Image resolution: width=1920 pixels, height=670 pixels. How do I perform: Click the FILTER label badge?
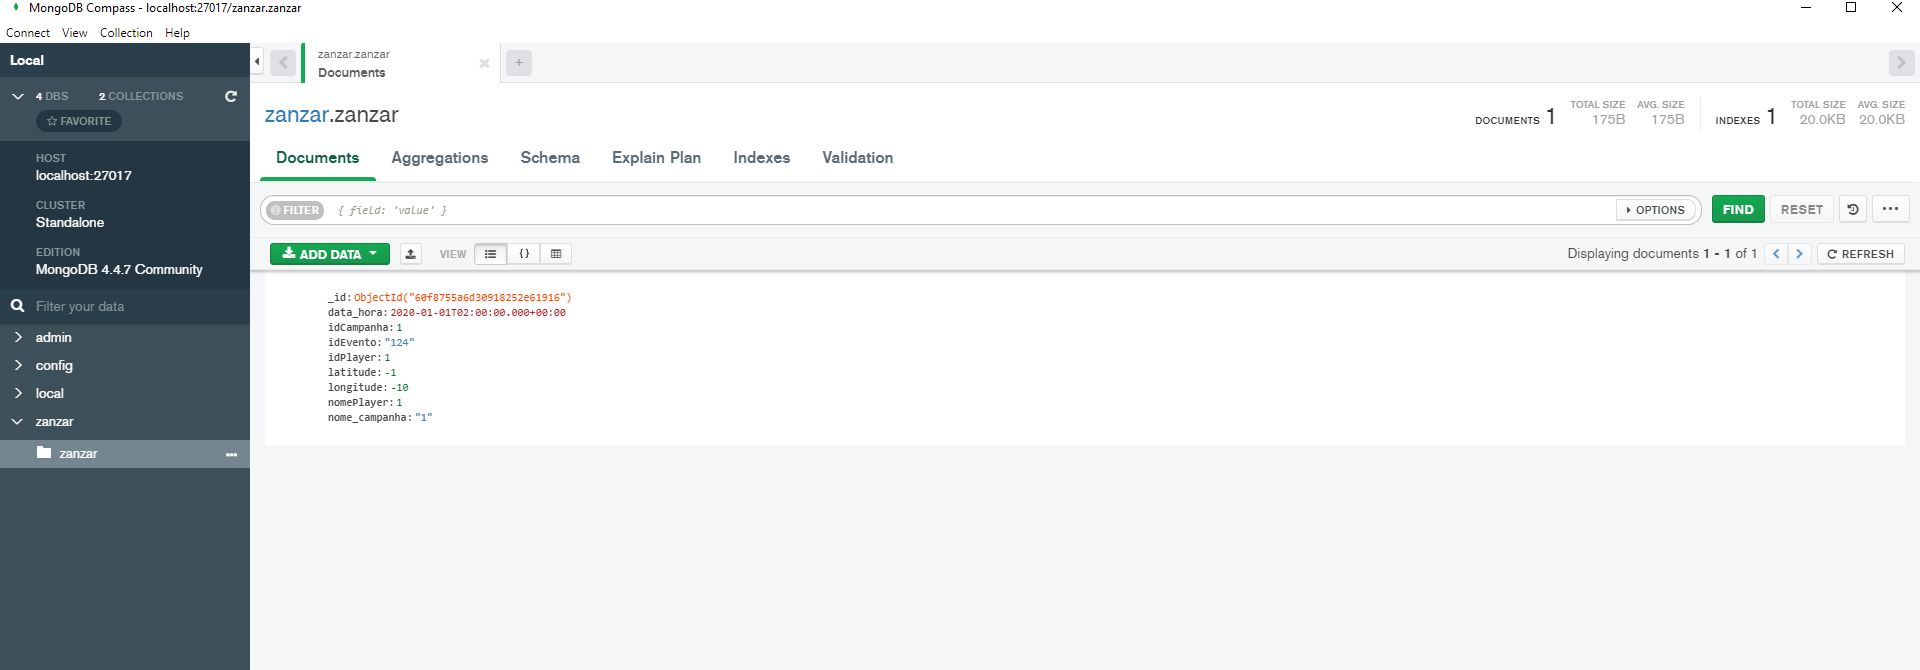click(295, 210)
